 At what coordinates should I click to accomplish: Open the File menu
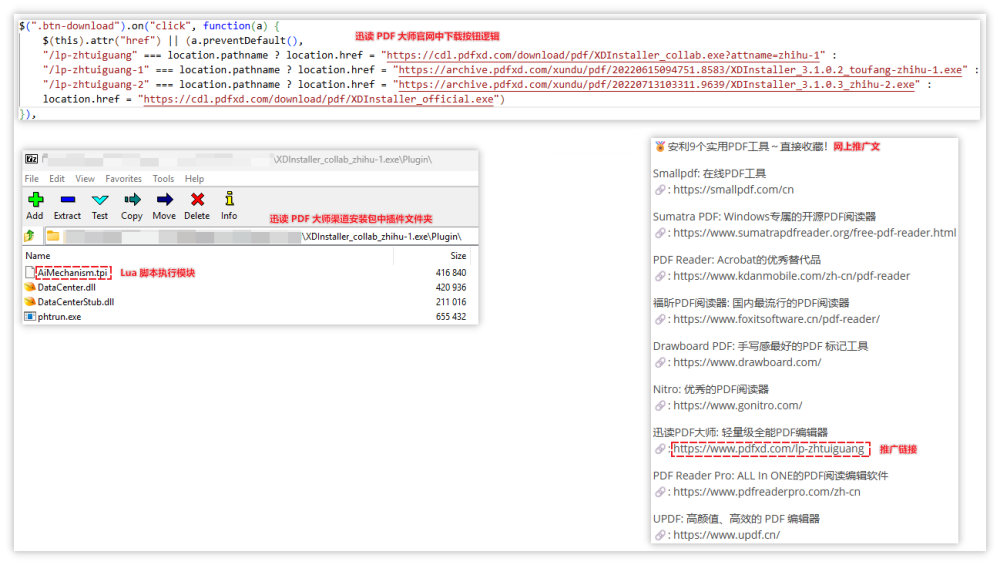[31, 179]
